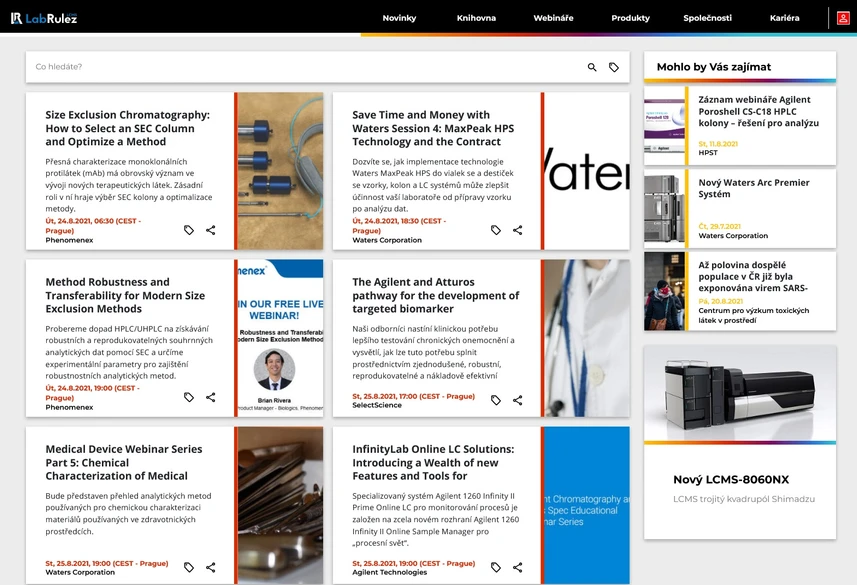Share the Agilent and Atturos webinar
The width and height of the screenshot is (857, 585).
coord(518,400)
